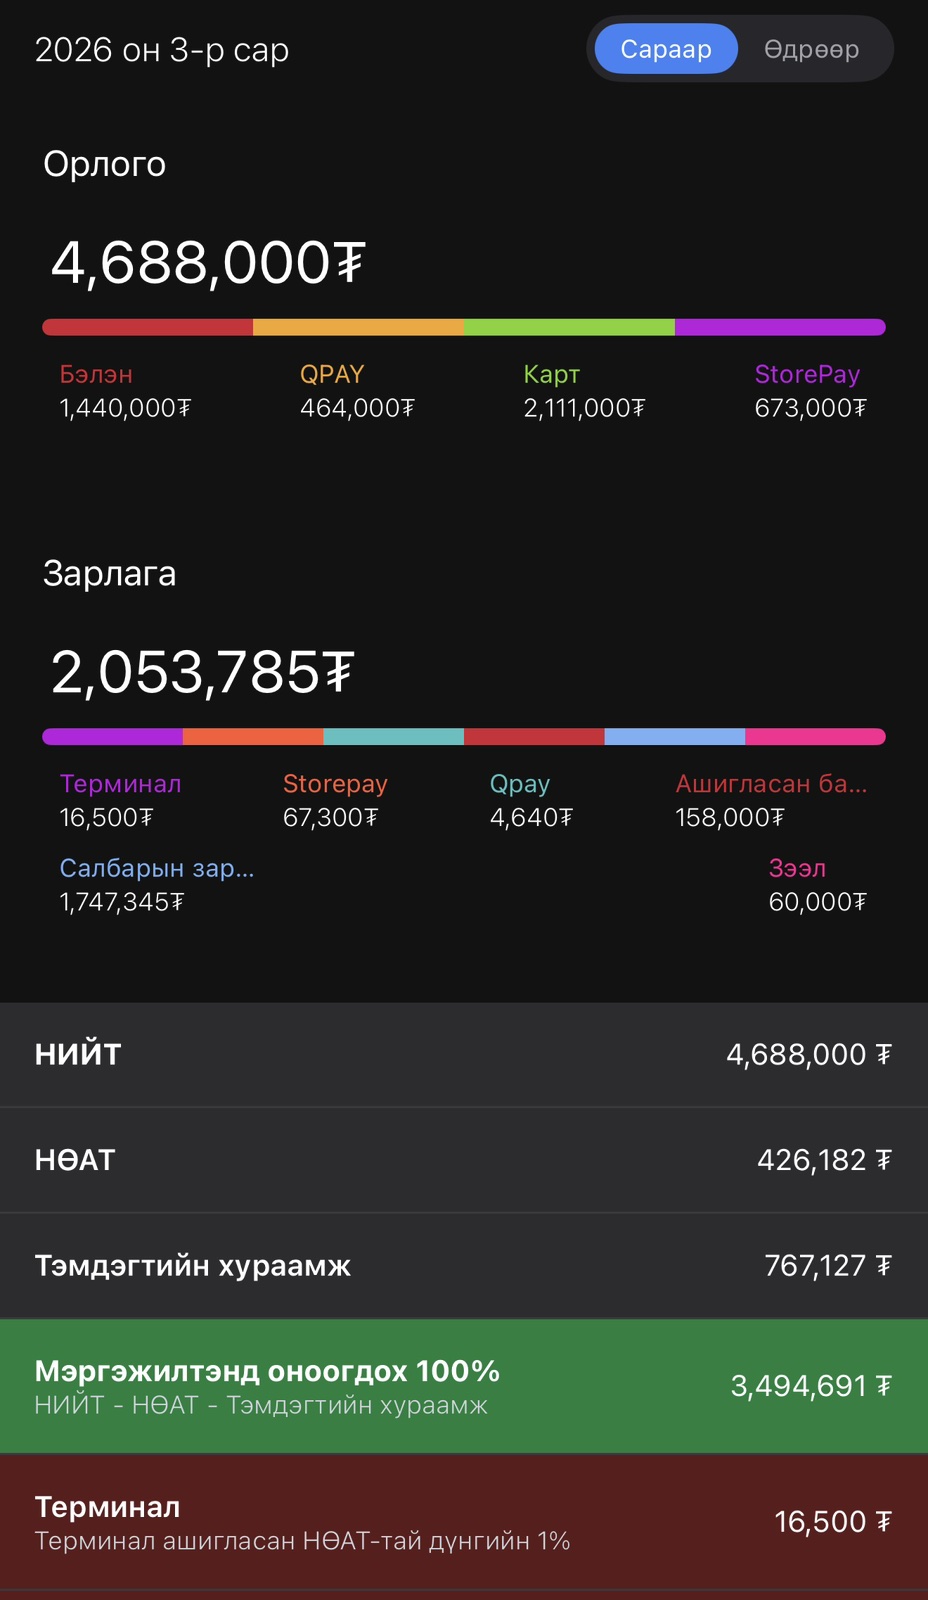This screenshot has width=928, height=1600.
Task: Tap the dark red Терминал fee row
Action: tap(464, 1522)
